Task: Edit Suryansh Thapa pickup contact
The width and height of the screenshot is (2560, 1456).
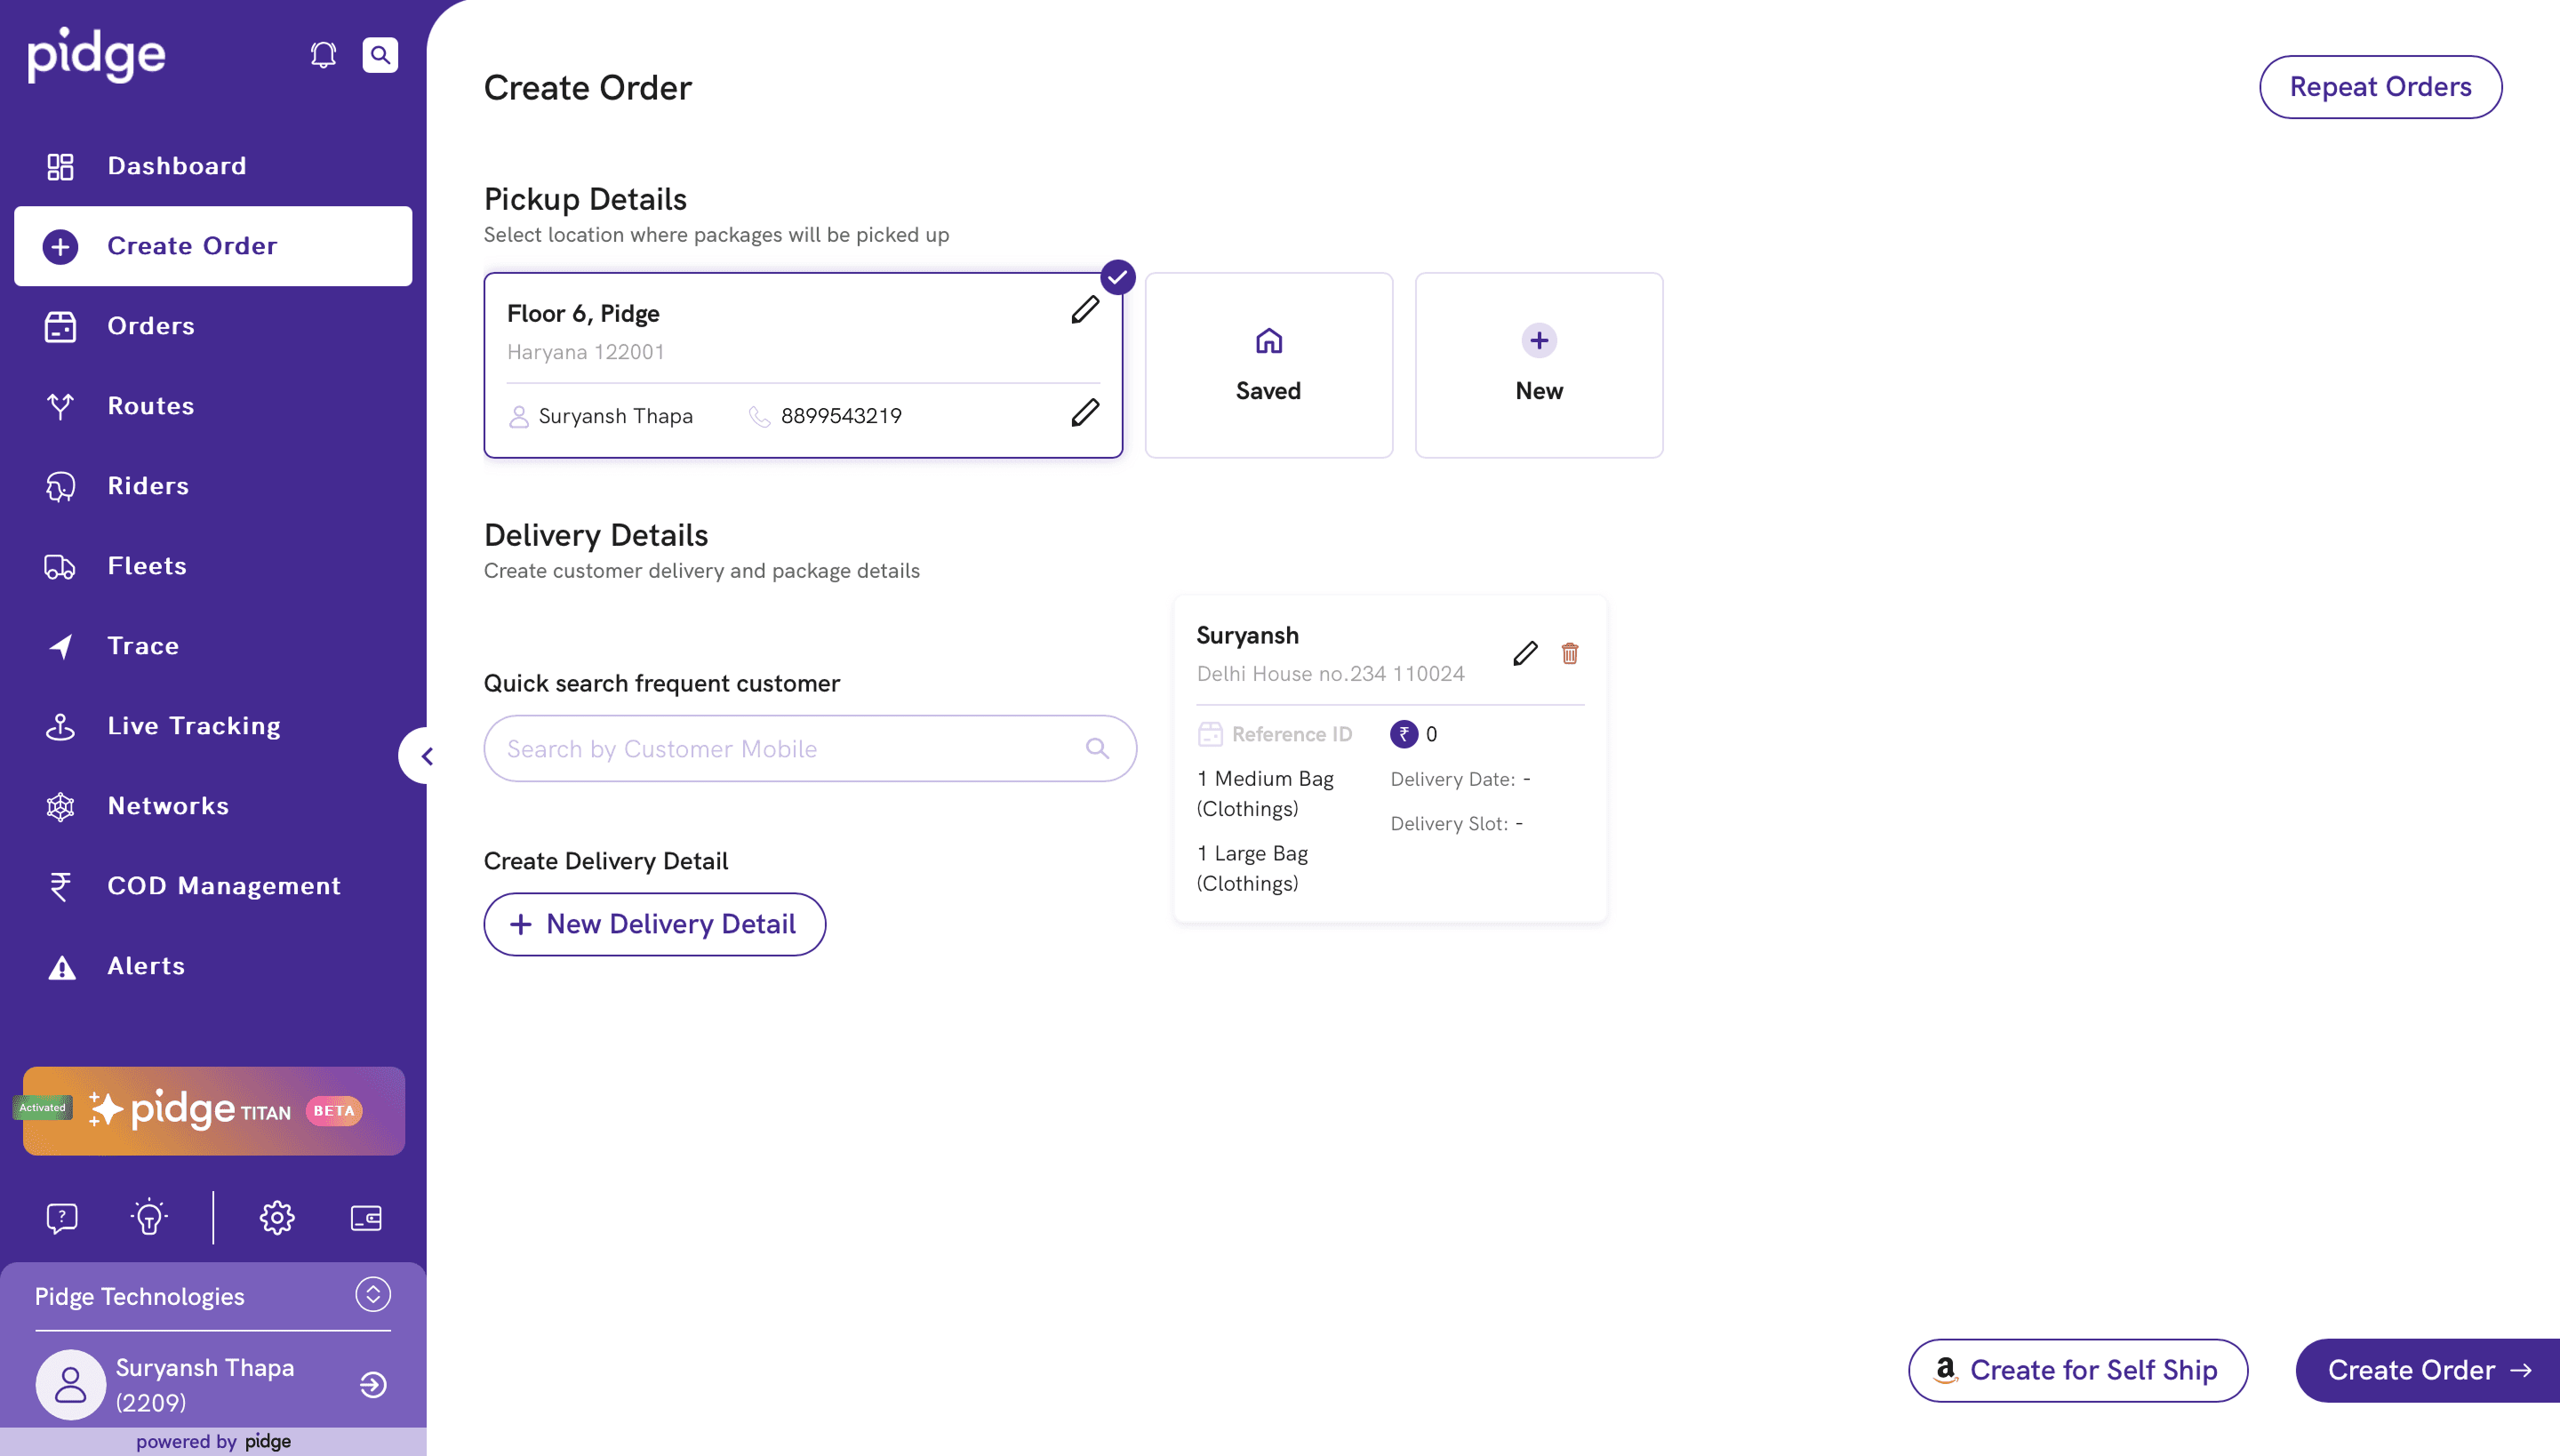Action: tap(1085, 413)
